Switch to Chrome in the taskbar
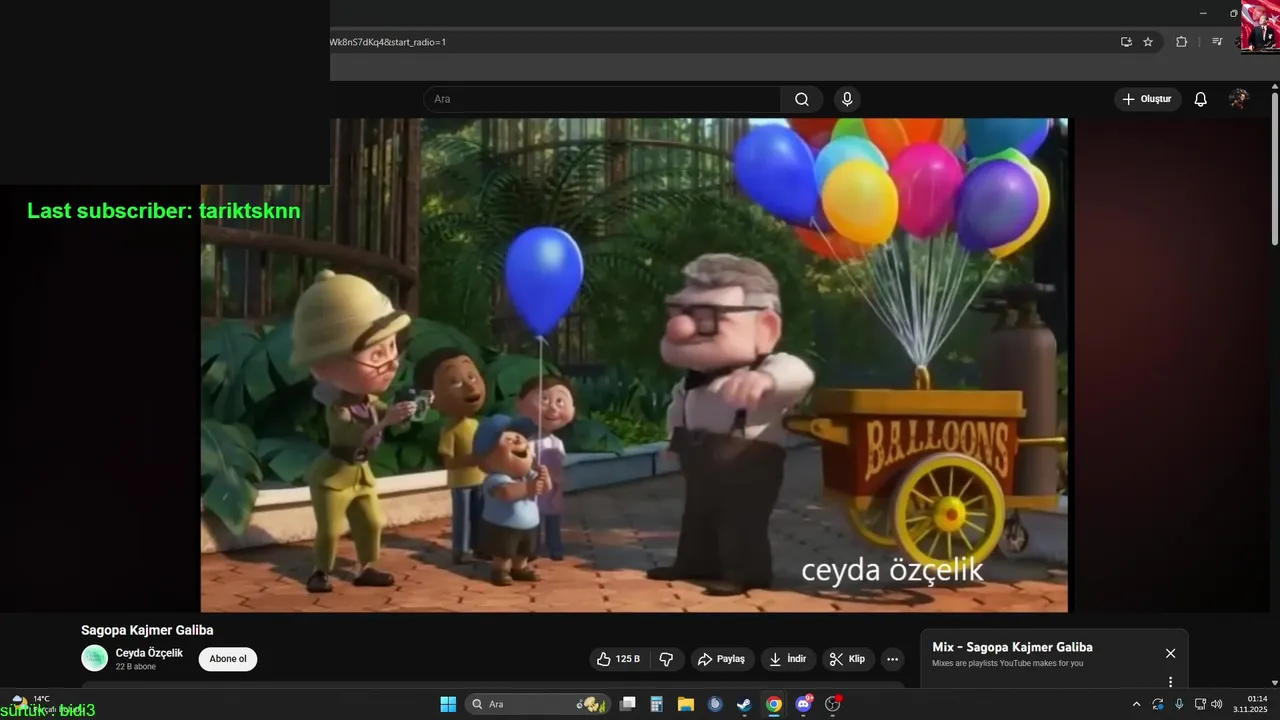Viewport: 1280px width, 720px height. (x=773, y=704)
